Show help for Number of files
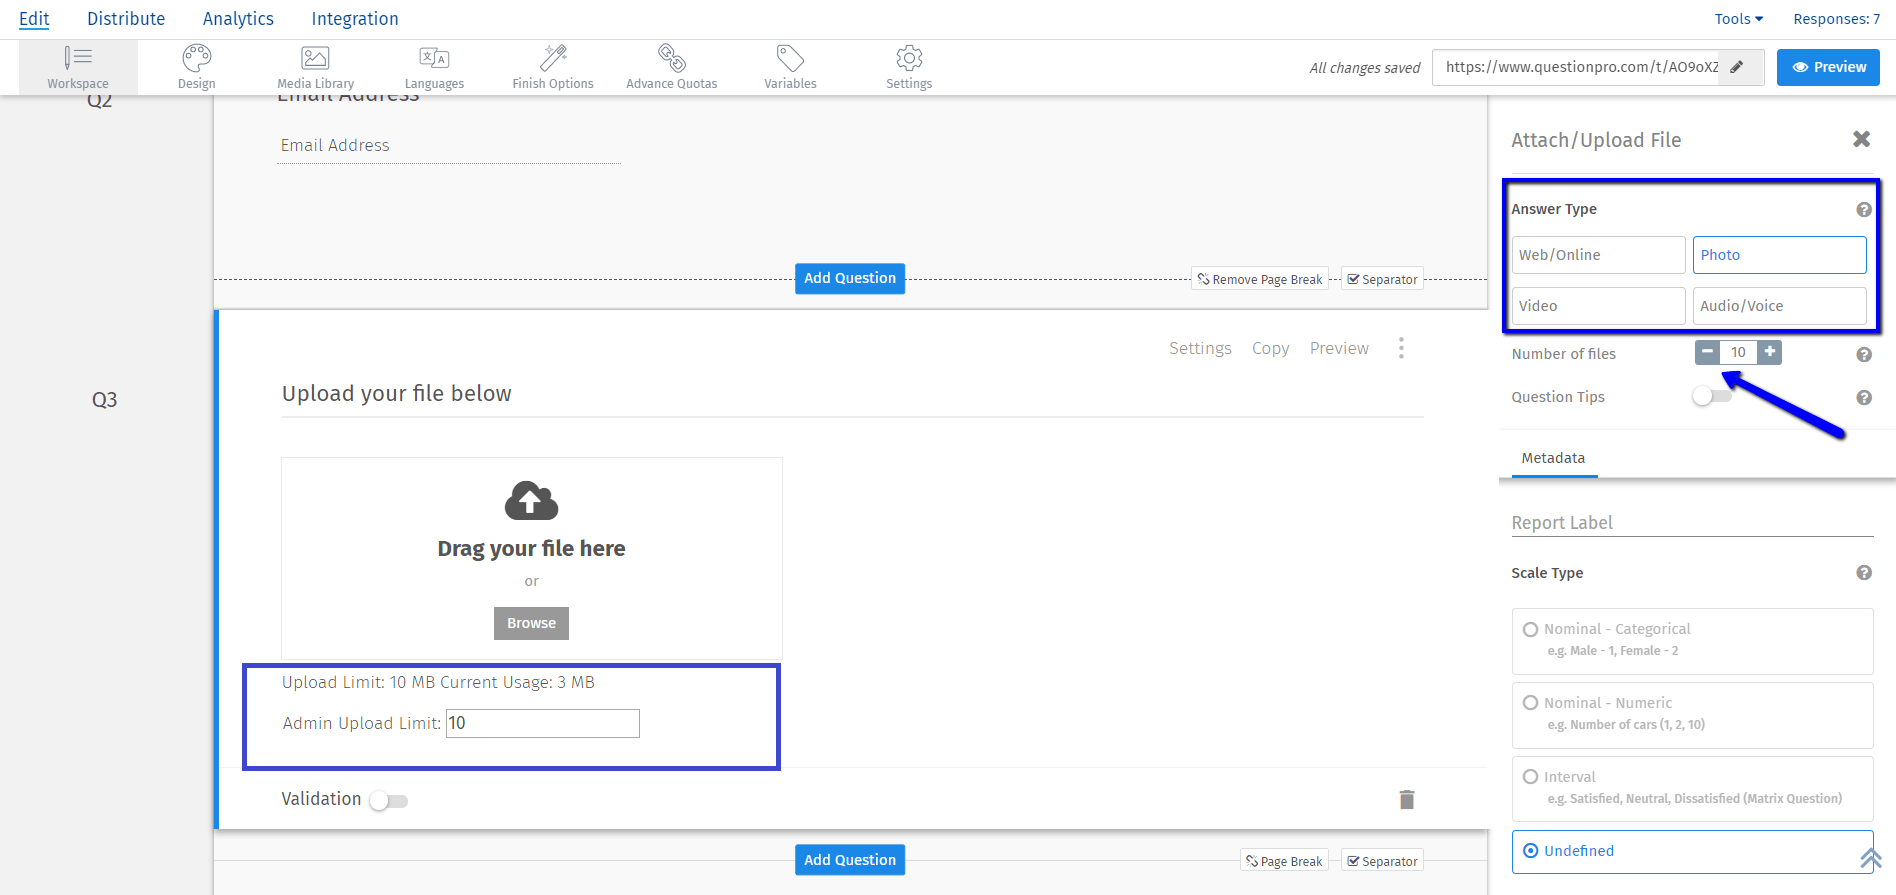1896x895 pixels. (1864, 355)
